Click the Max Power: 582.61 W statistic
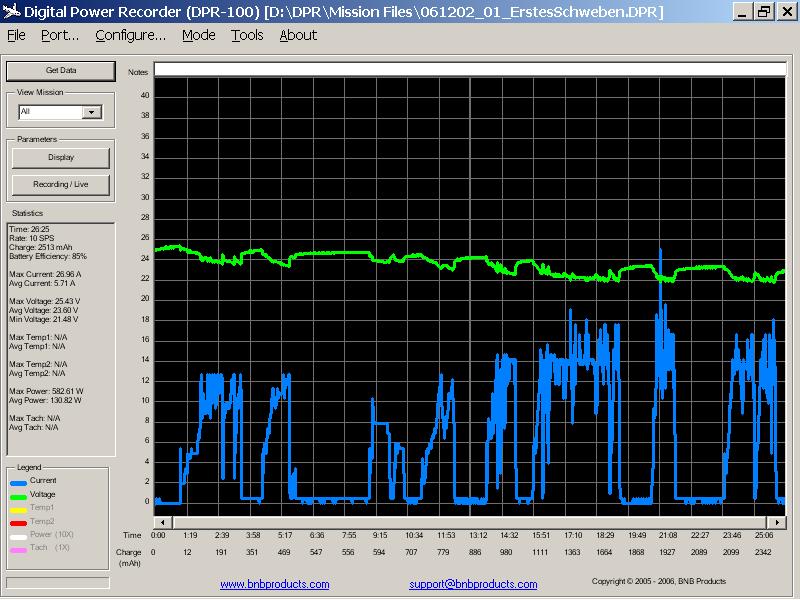The width and height of the screenshot is (800, 600). point(46,391)
